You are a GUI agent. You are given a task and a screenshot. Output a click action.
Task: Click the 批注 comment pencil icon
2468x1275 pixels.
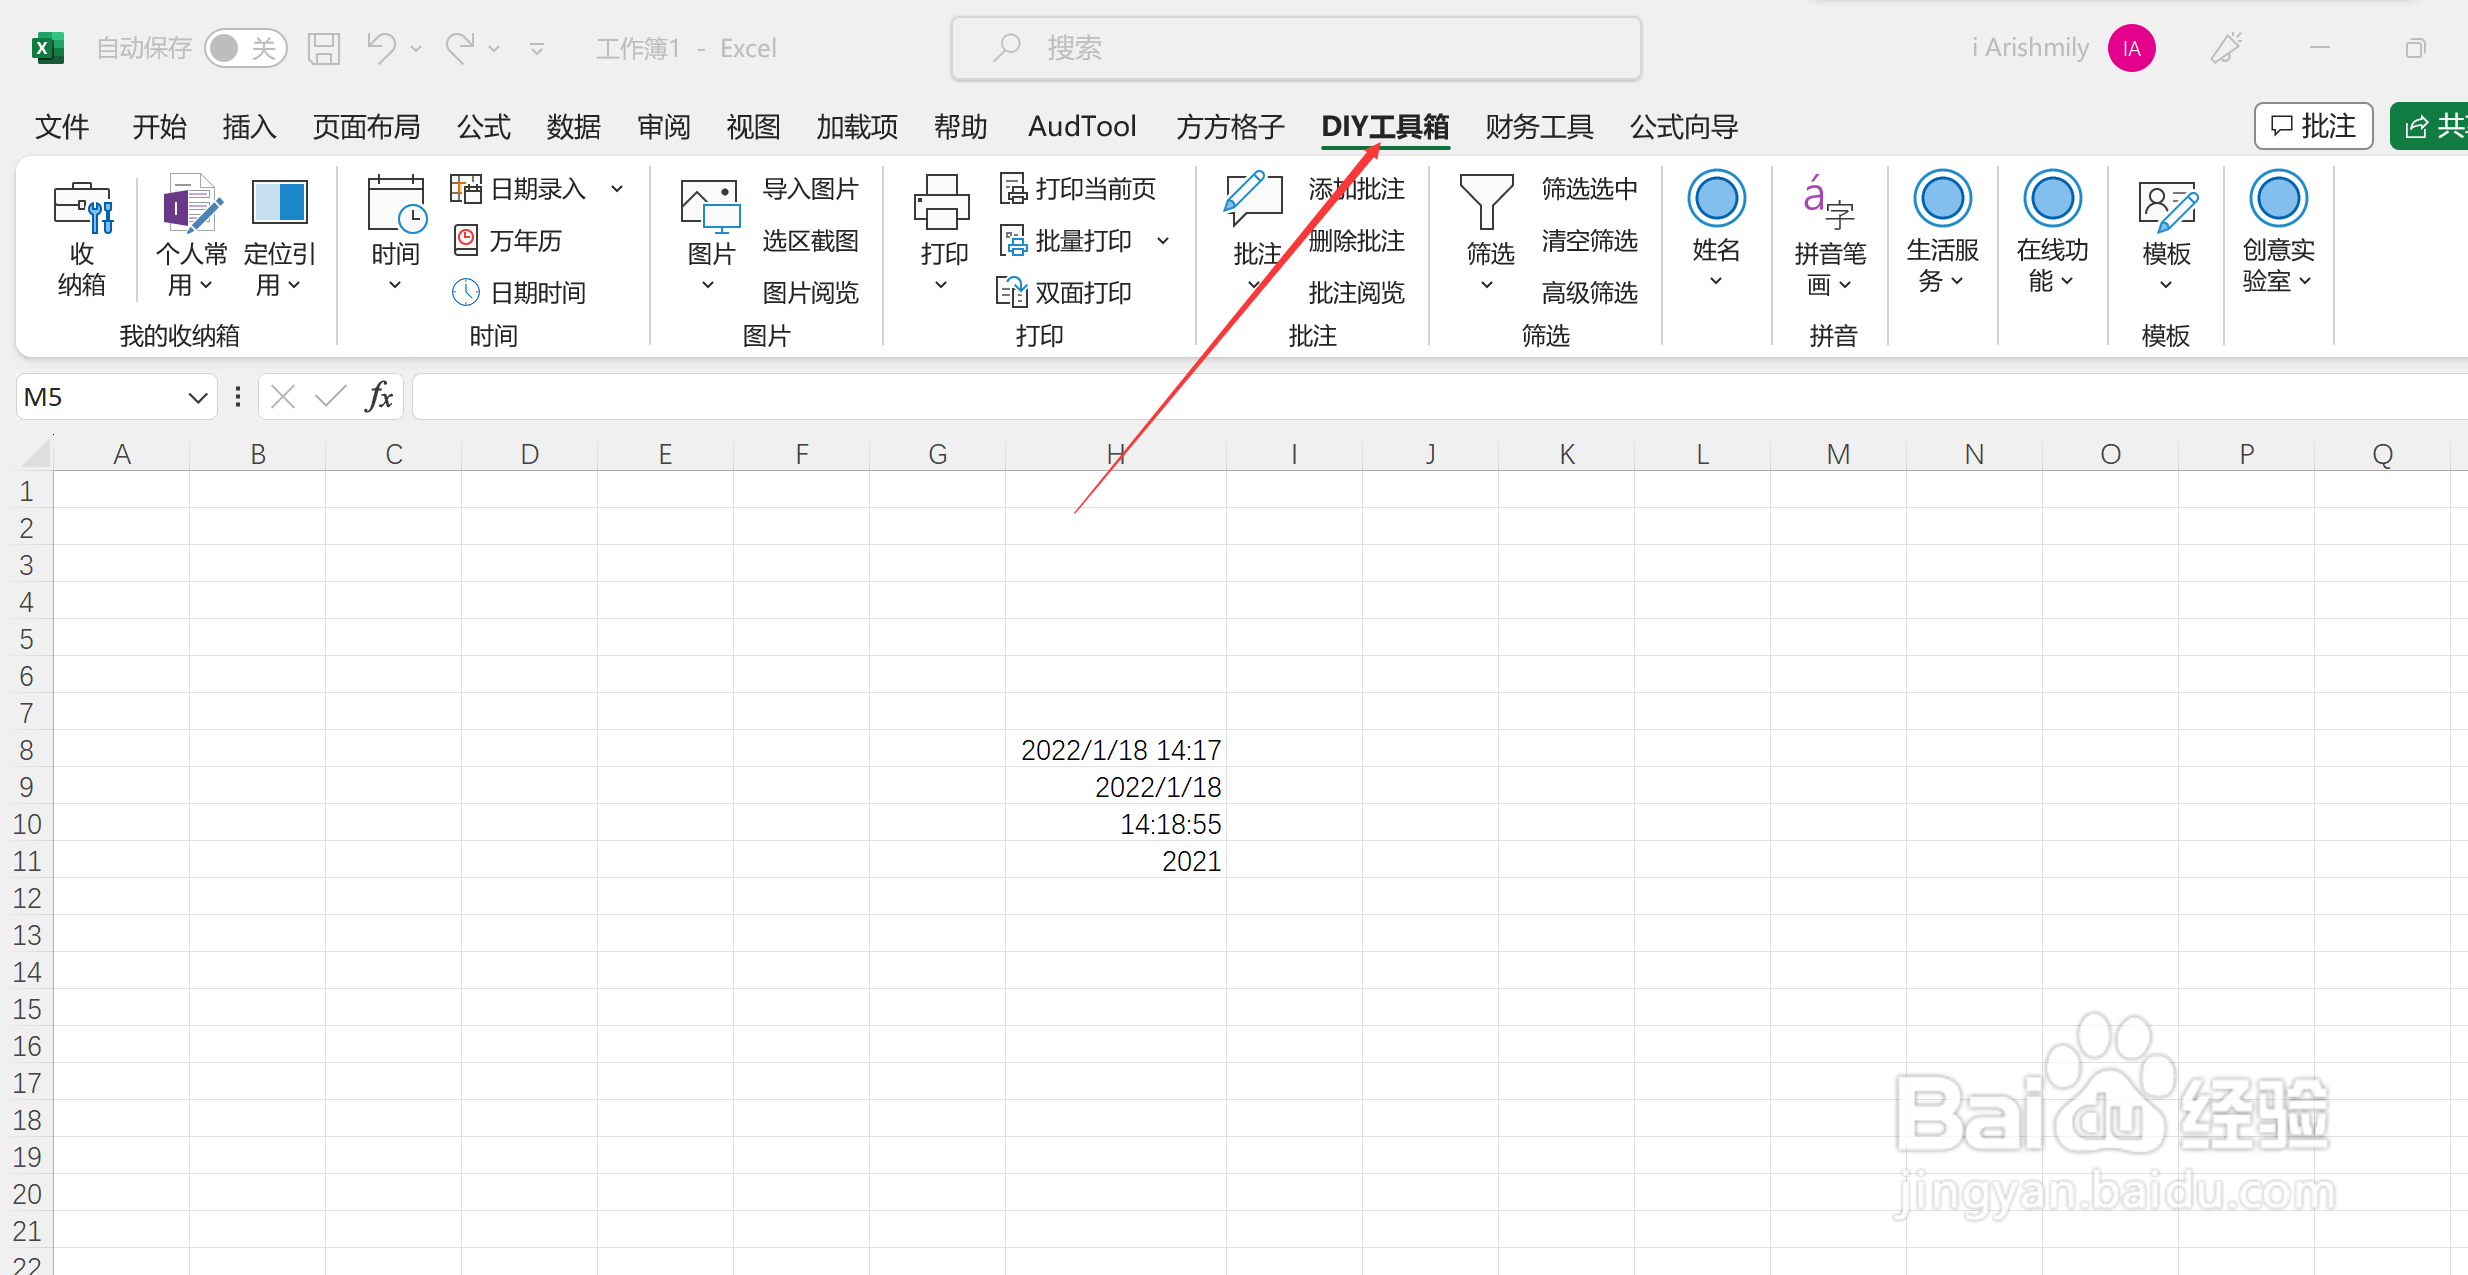pyautogui.click(x=1252, y=200)
